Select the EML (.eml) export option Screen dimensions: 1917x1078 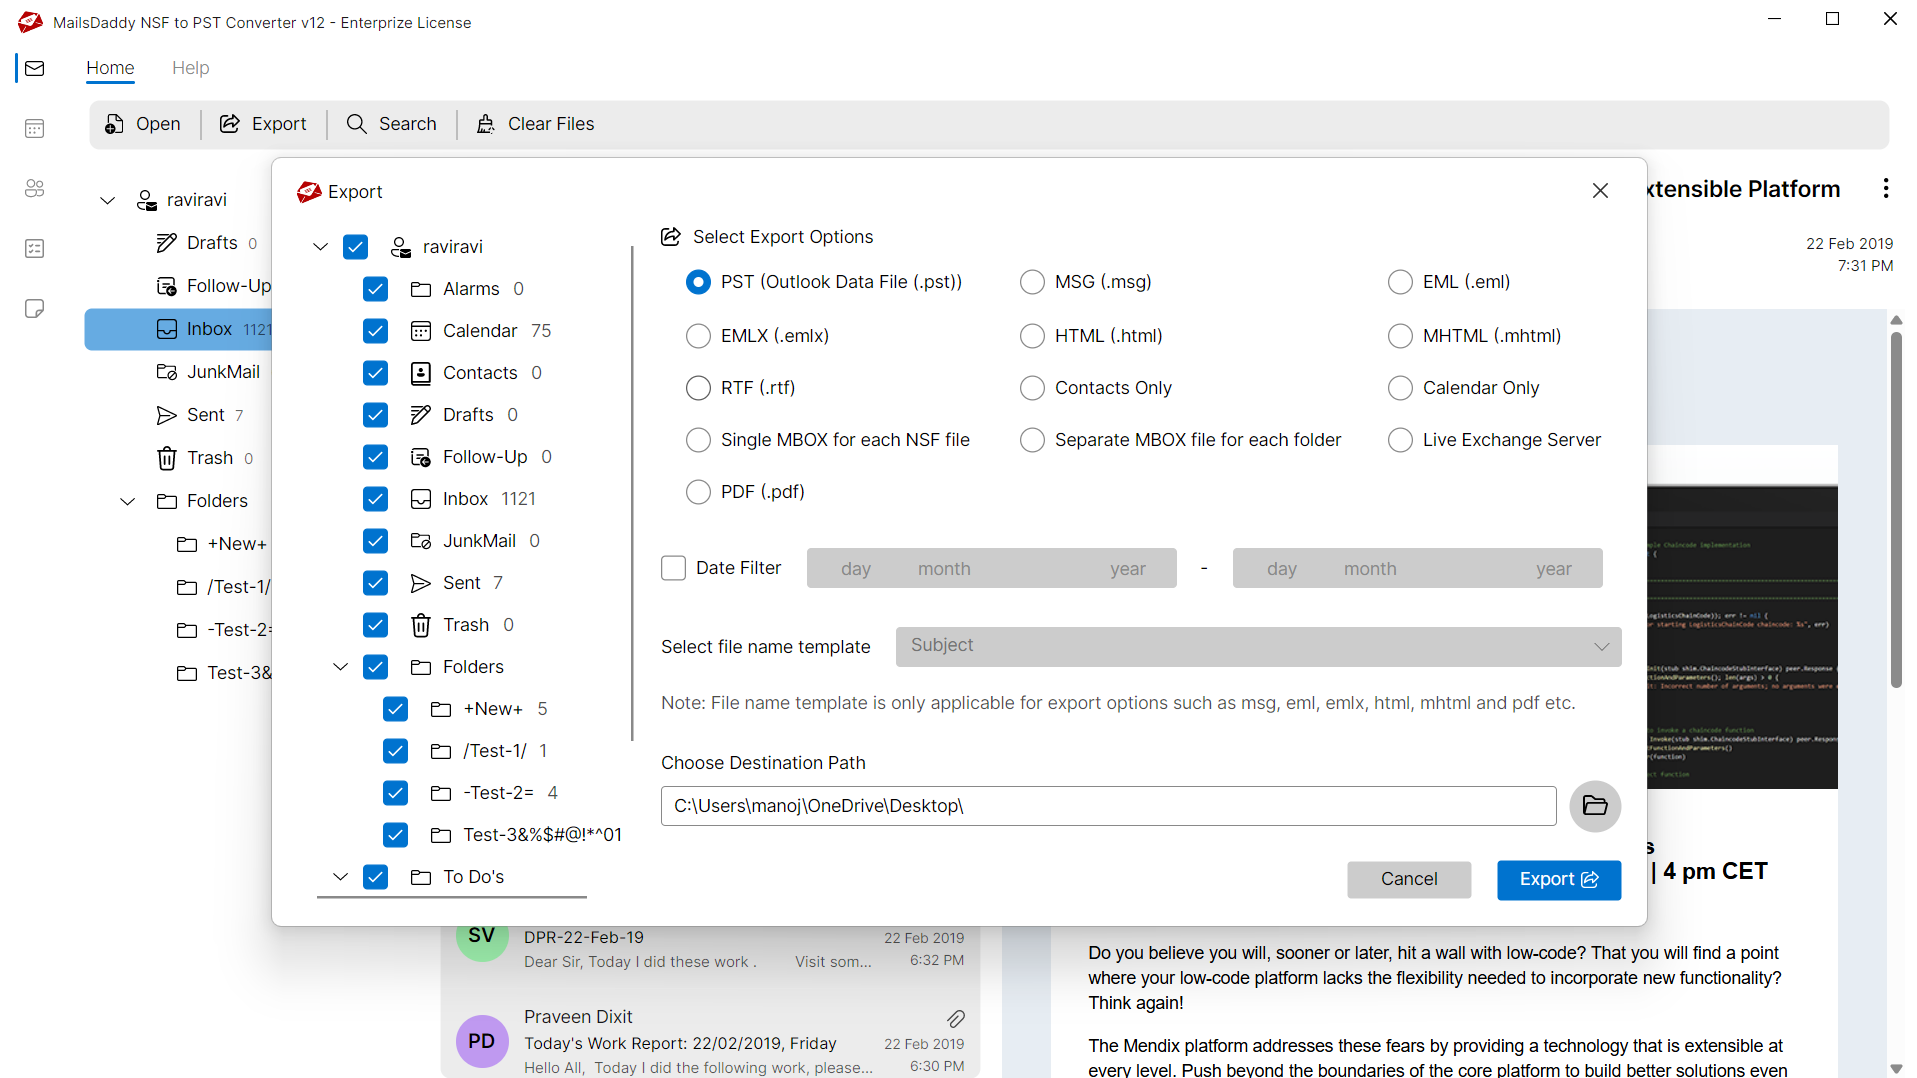click(1400, 282)
